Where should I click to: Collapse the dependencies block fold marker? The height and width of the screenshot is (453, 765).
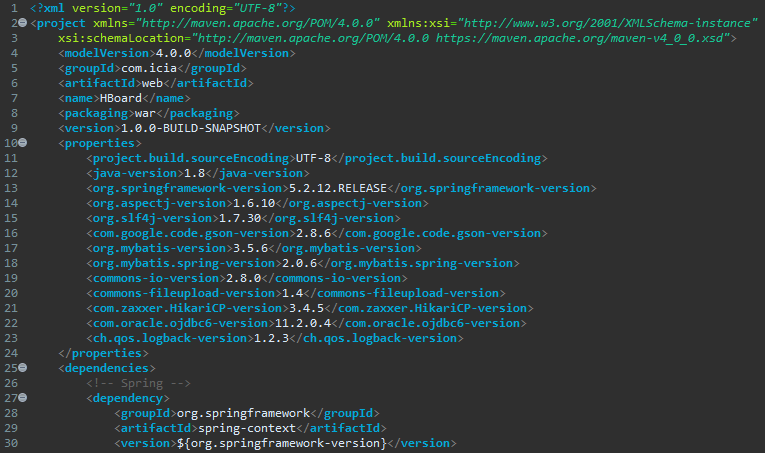click(x=22, y=368)
